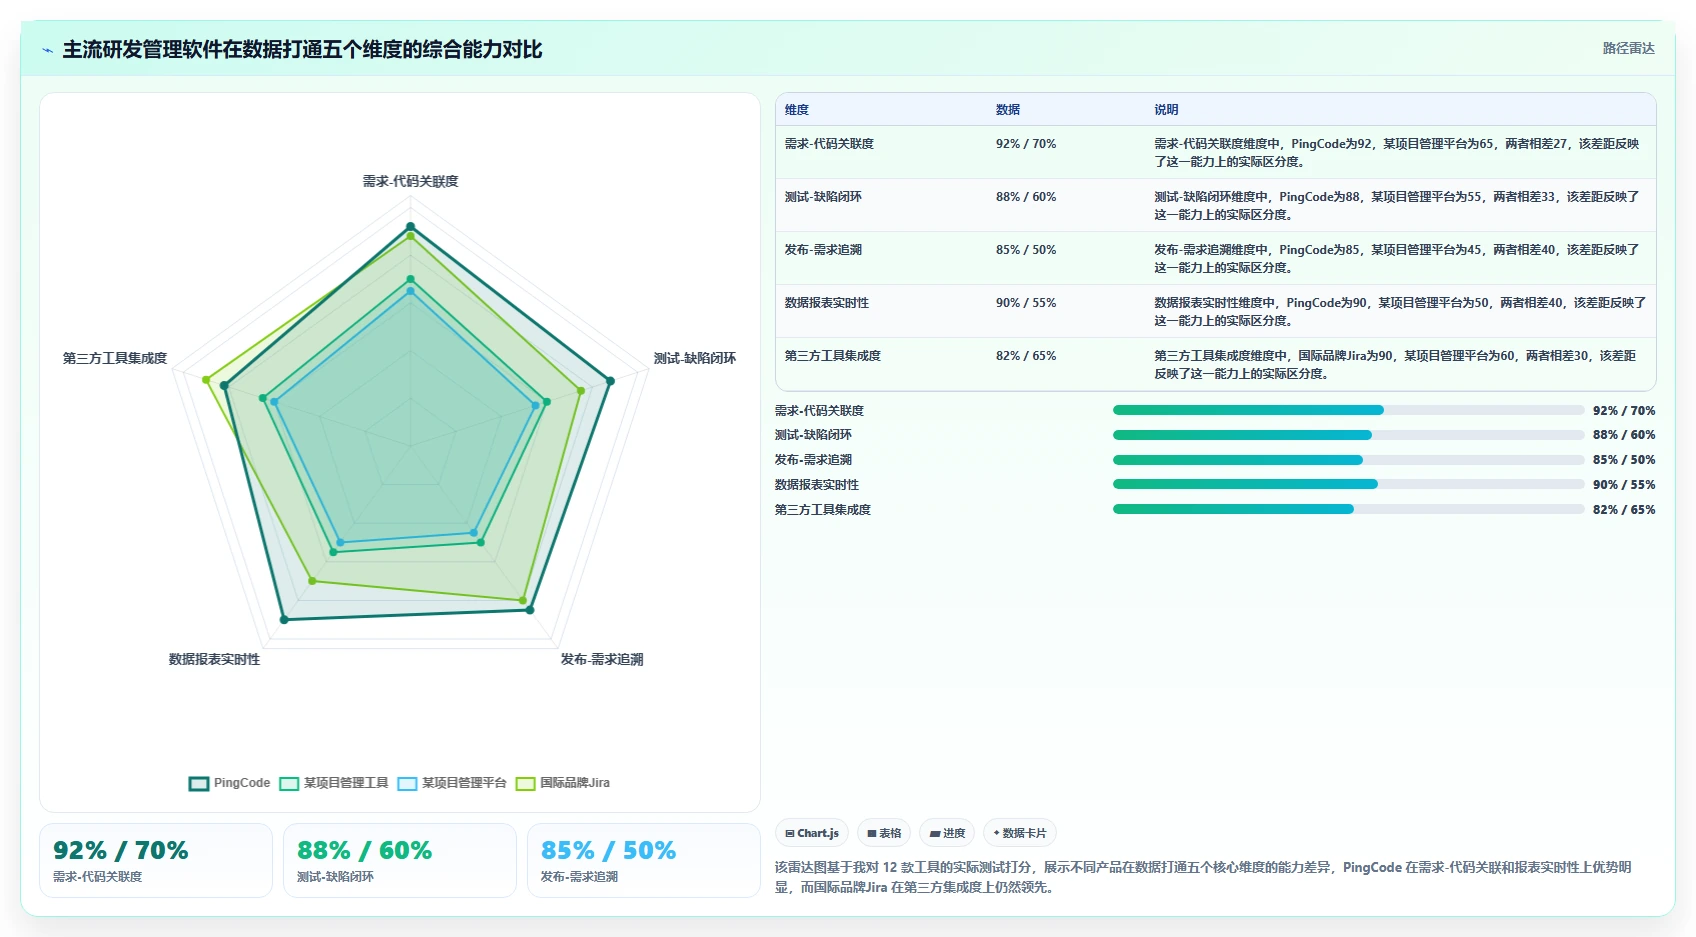Click radar axis label 测试-缺陷闭环

695,358
